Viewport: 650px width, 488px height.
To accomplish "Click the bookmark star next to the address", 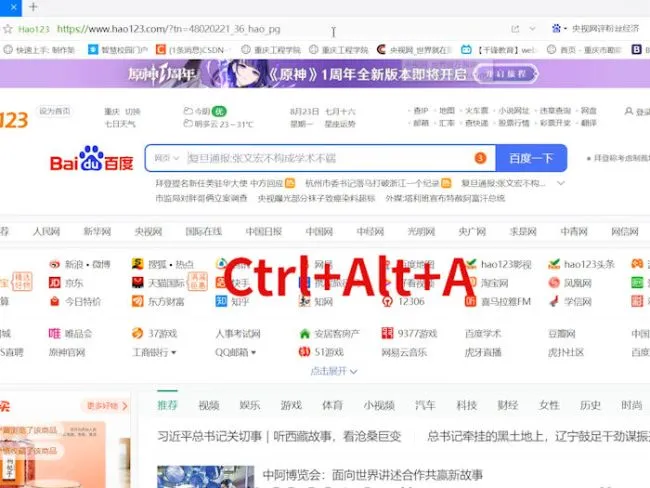I will [7, 29].
